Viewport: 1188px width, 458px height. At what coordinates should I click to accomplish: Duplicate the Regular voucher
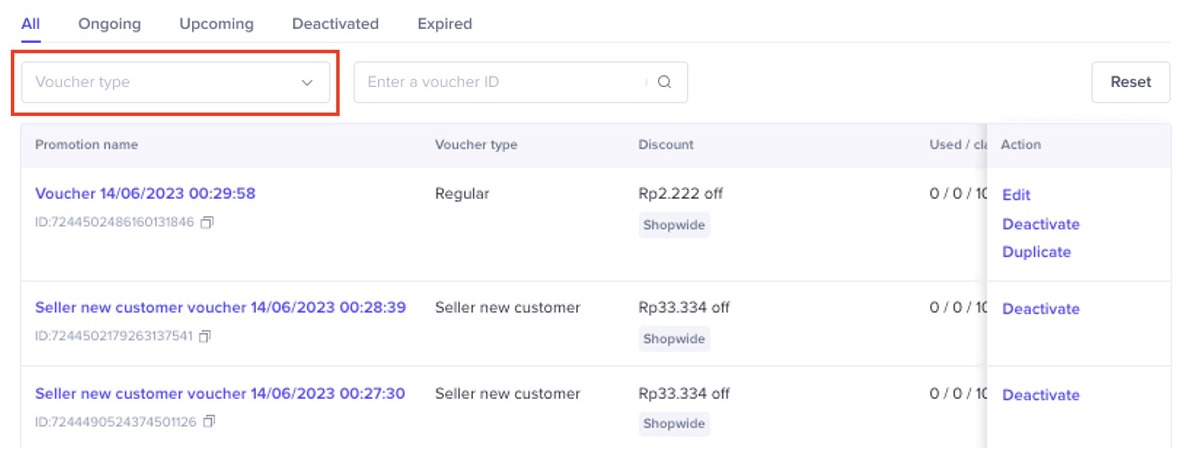pyautogui.click(x=1036, y=252)
